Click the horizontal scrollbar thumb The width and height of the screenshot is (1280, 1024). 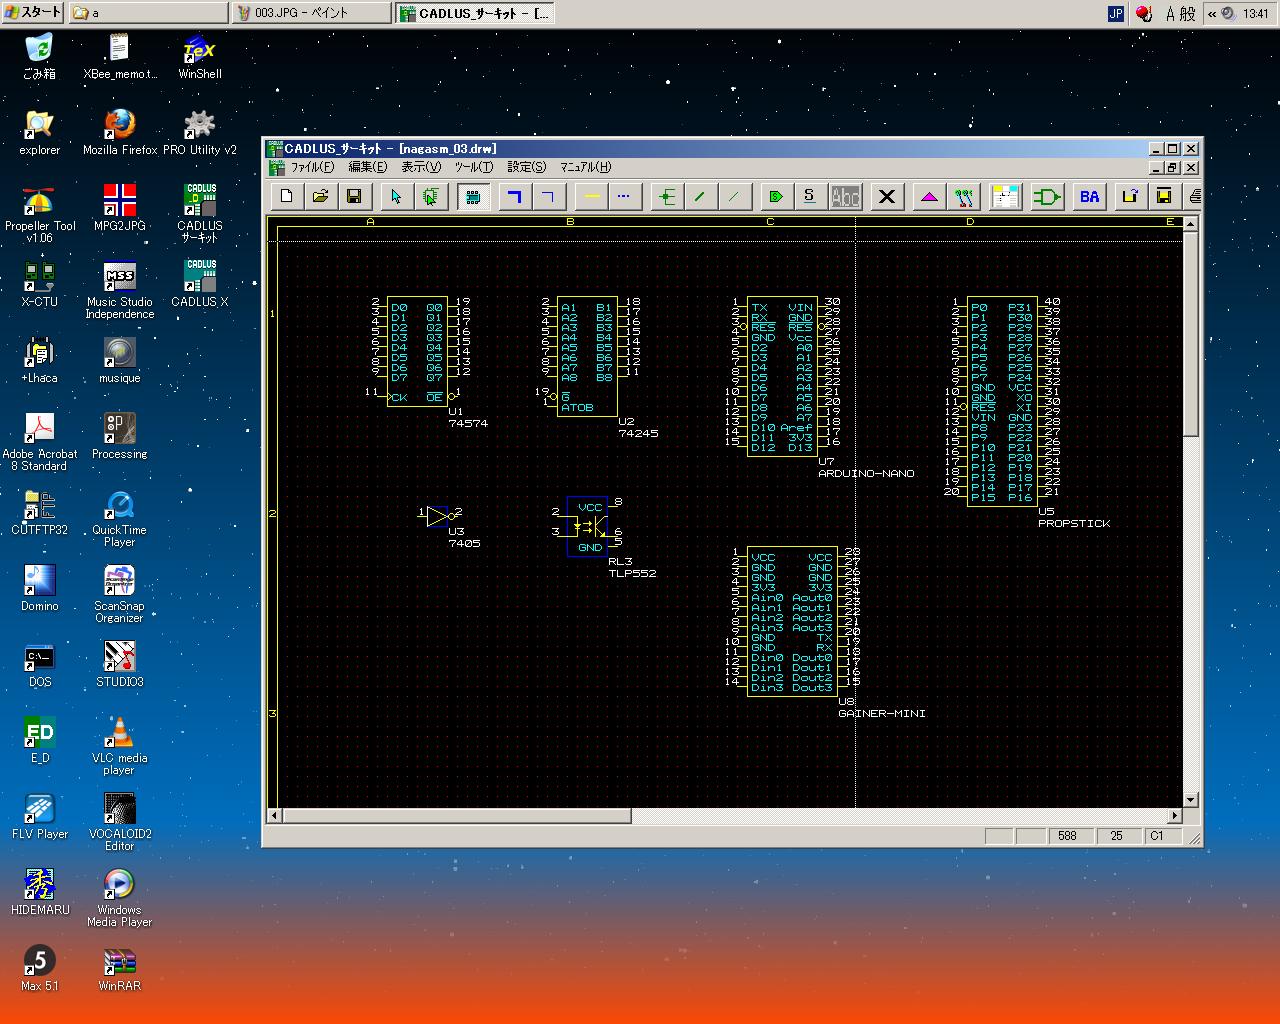point(457,816)
